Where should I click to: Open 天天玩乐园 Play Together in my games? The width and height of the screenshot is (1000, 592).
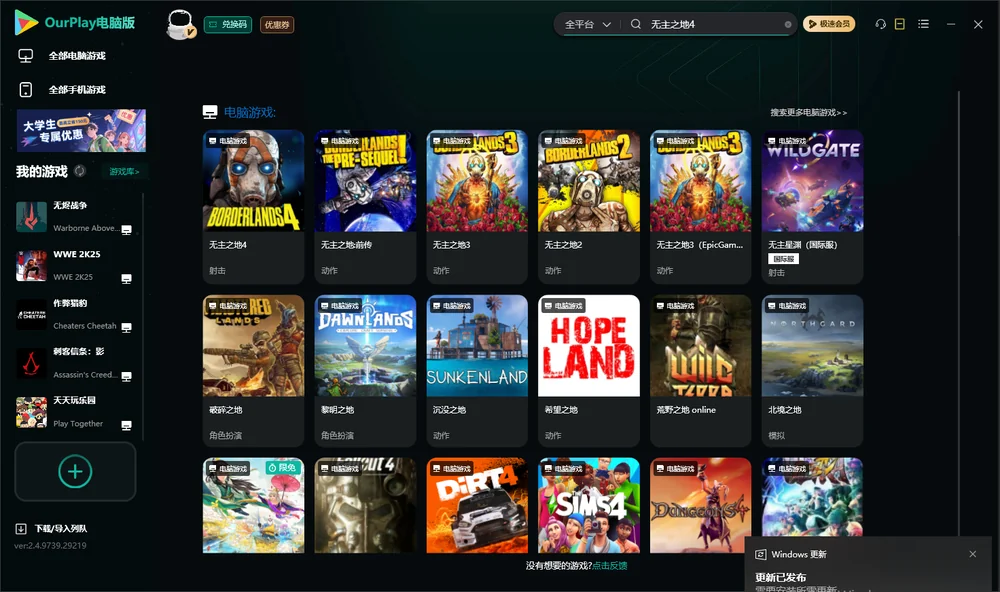click(x=74, y=412)
